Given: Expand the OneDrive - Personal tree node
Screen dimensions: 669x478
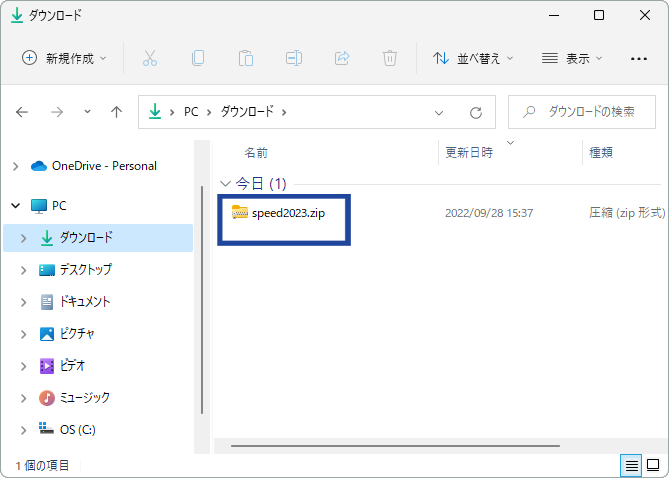Looking at the screenshot, I should pos(16,166).
